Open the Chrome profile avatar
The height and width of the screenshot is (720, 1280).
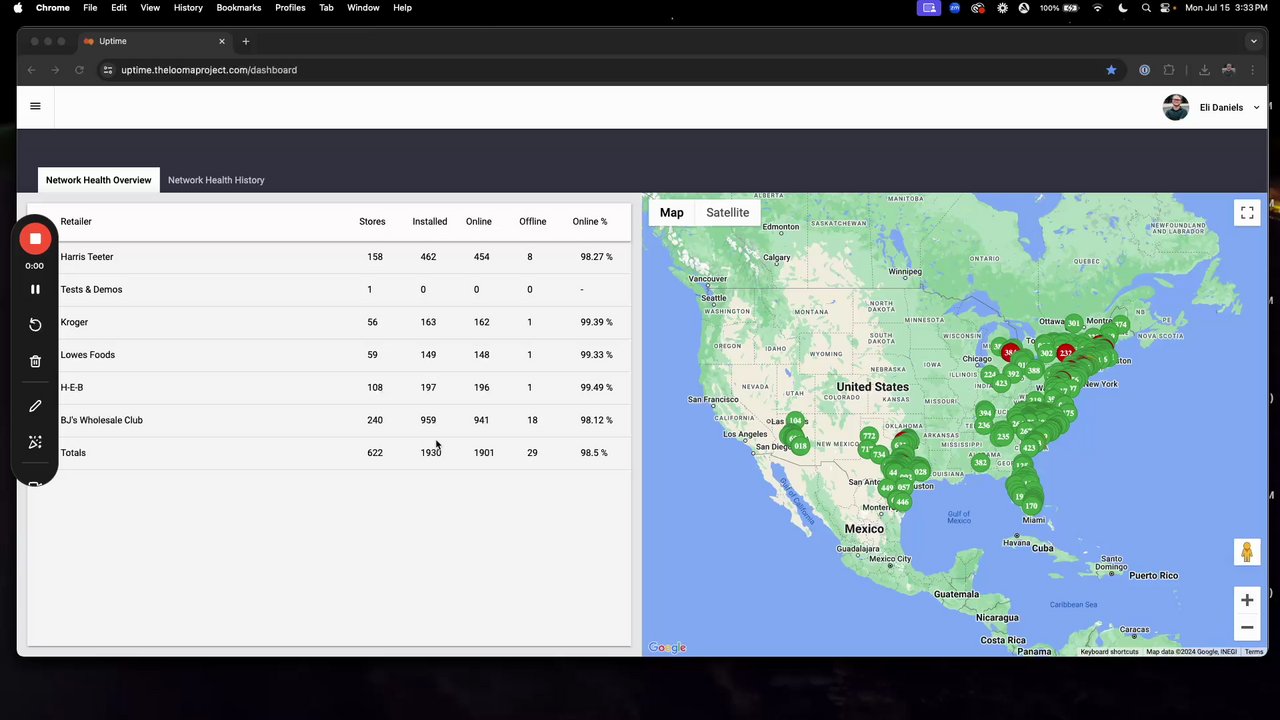[x=1228, y=70]
